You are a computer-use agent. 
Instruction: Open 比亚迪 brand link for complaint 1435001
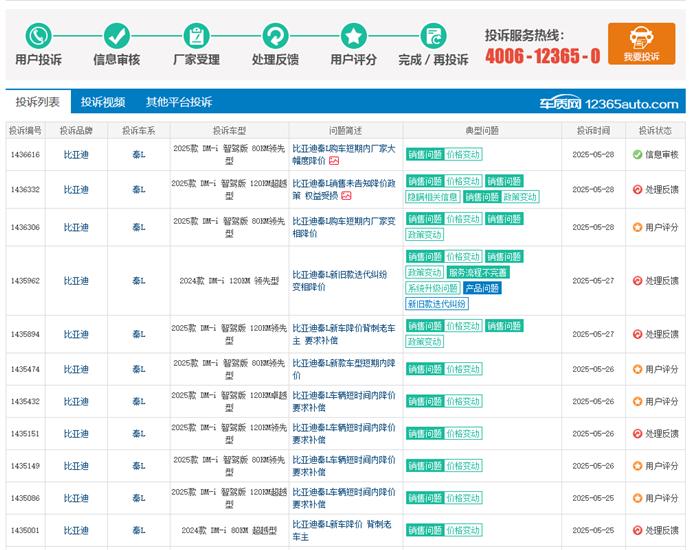[x=76, y=530]
